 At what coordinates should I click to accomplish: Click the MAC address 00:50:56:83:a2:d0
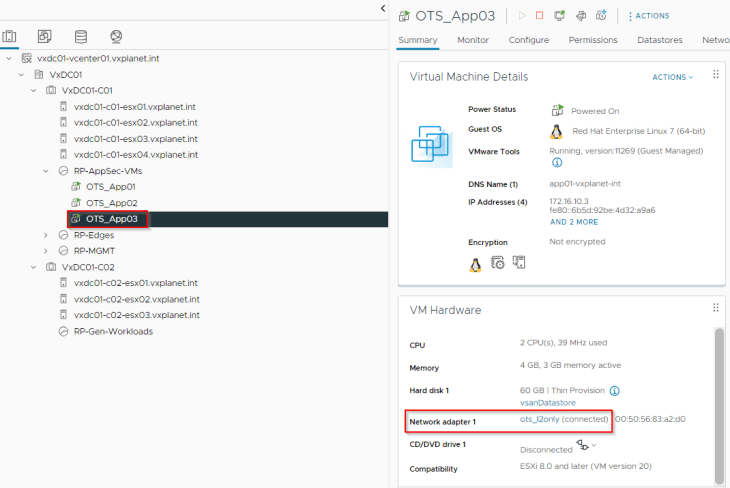[x=650, y=419]
